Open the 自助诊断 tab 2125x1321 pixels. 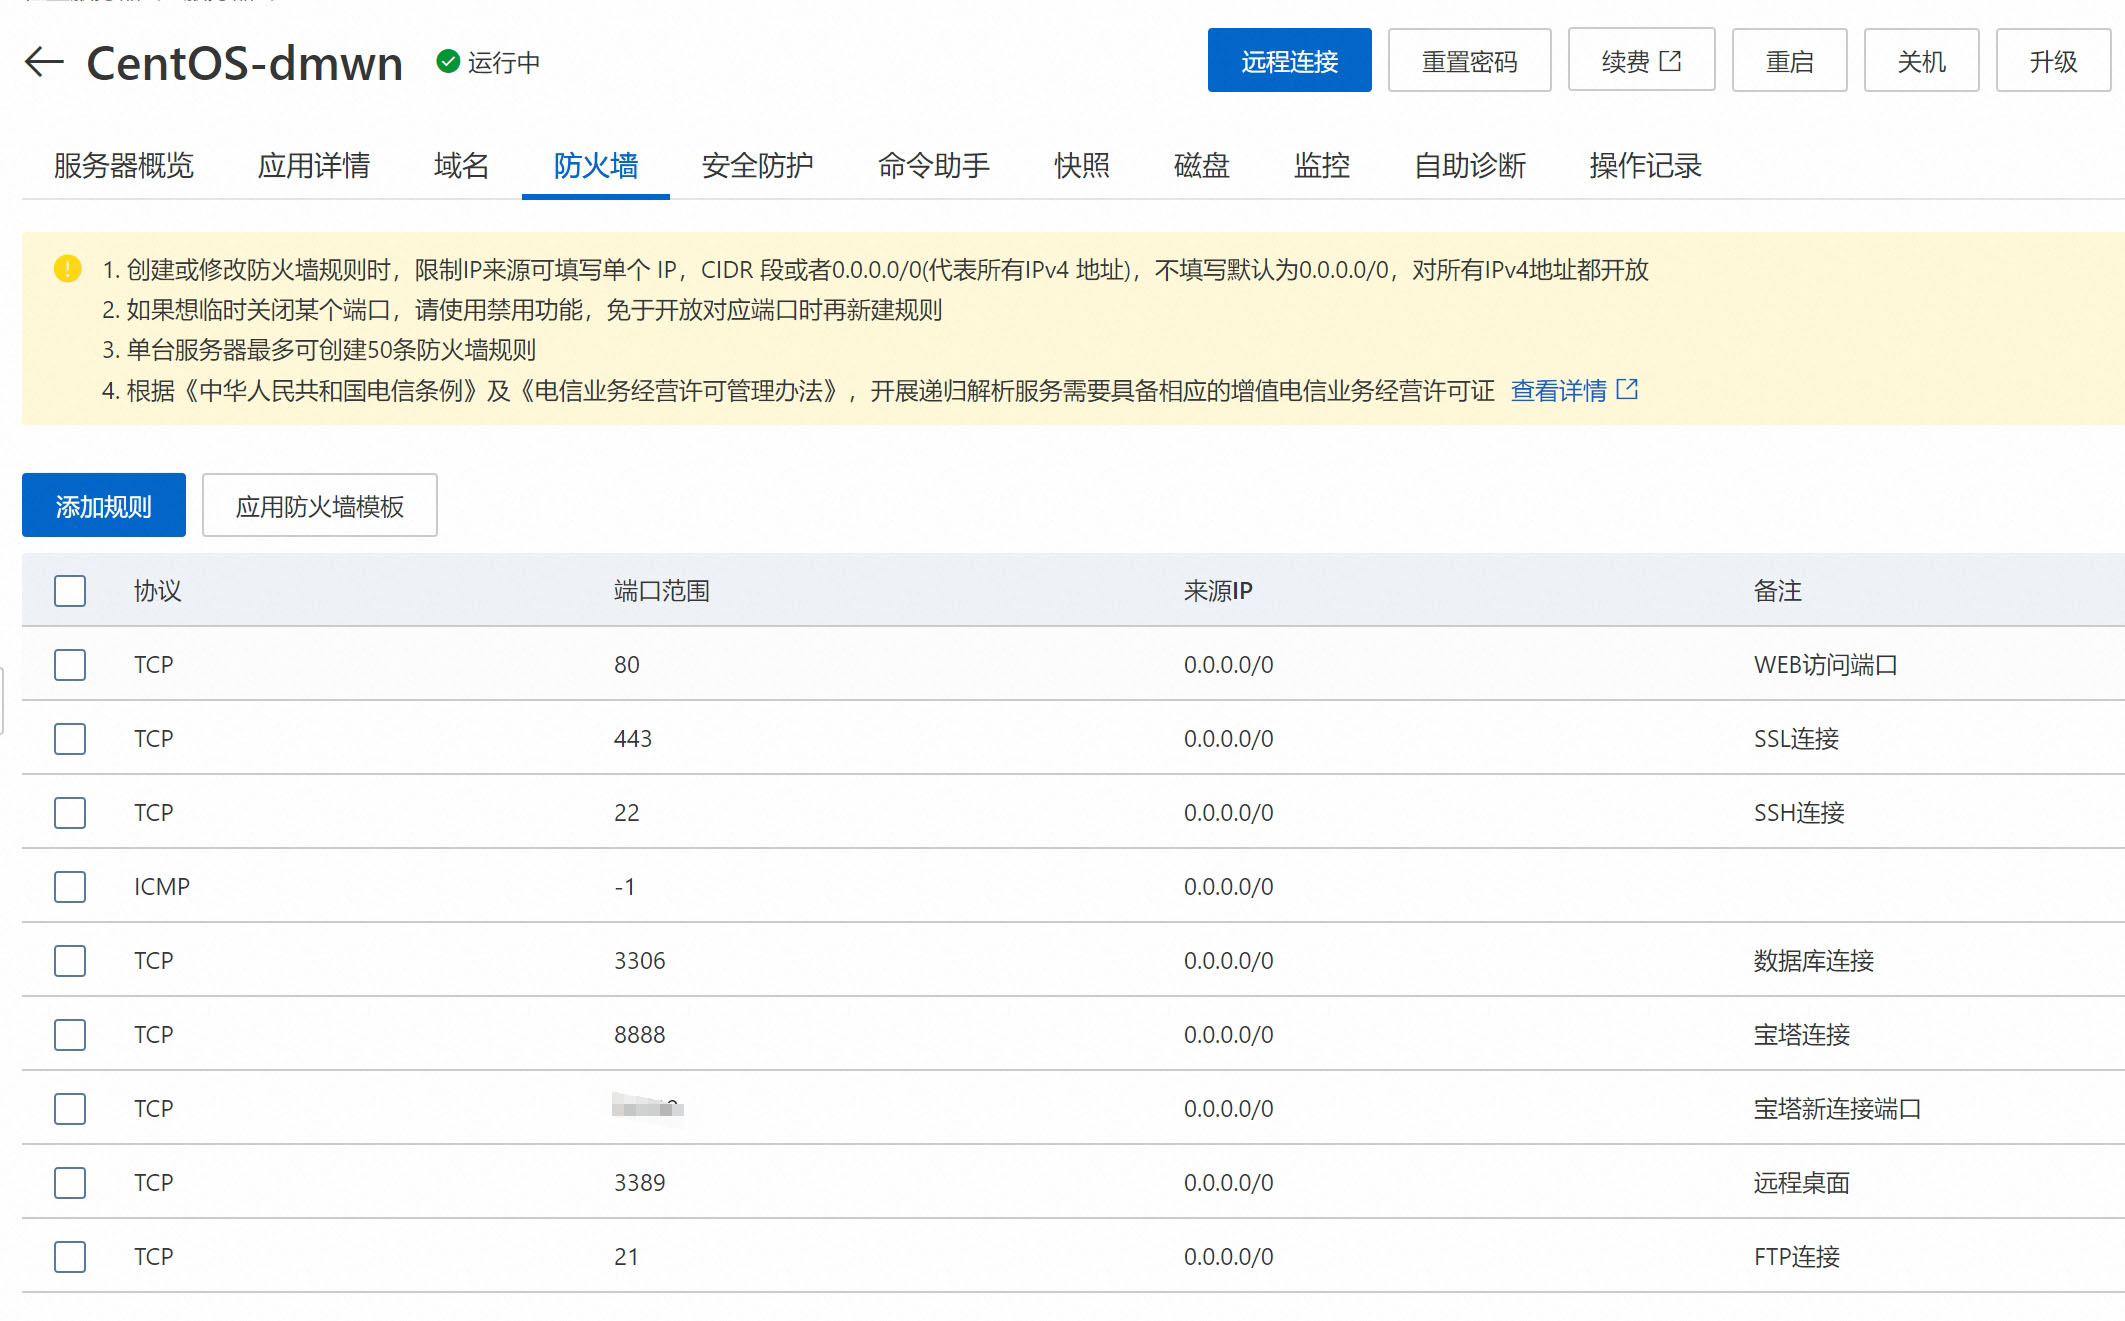(1470, 166)
